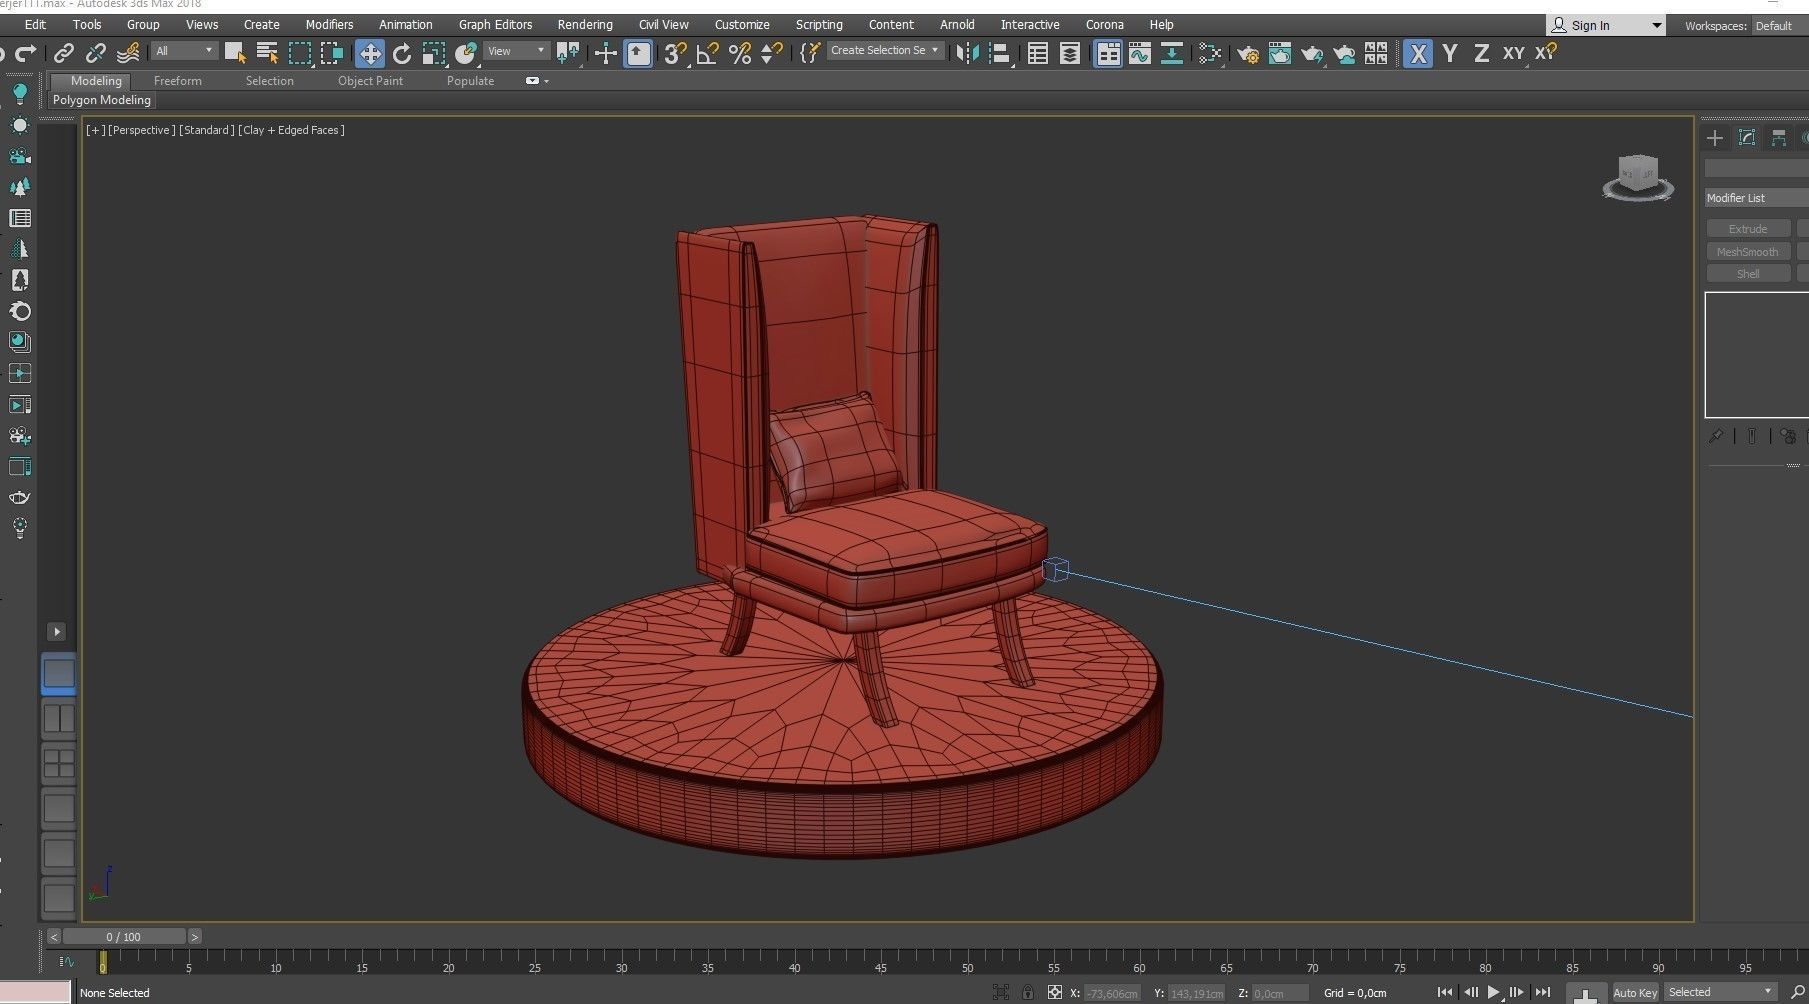Screen dimensions: 1809x1004
Task: Open the Rendering menu
Action: [585, 24]
